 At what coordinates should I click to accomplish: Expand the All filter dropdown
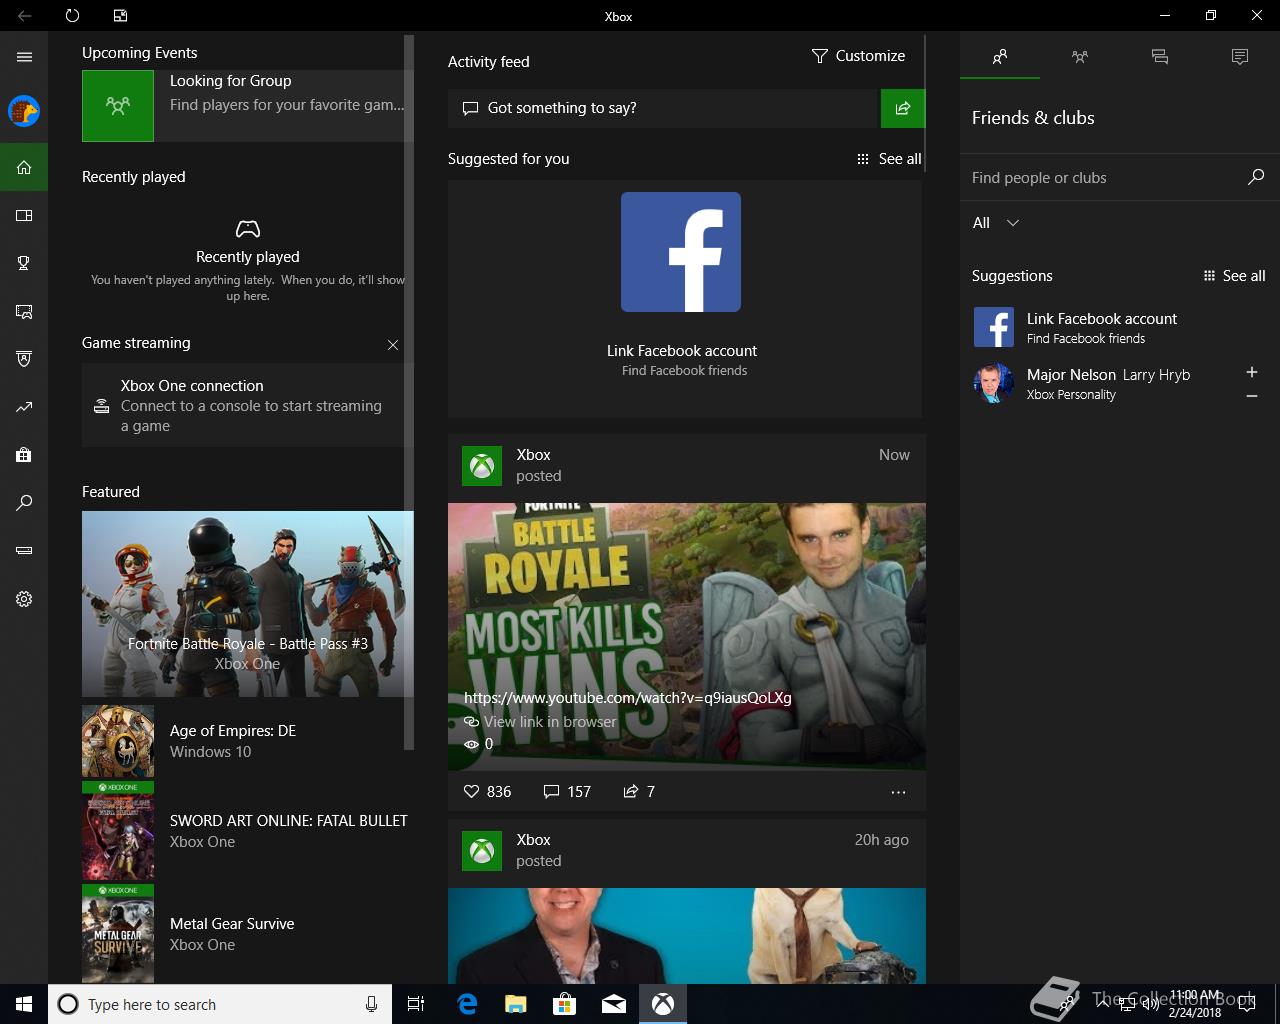click(x=996, y=223)
